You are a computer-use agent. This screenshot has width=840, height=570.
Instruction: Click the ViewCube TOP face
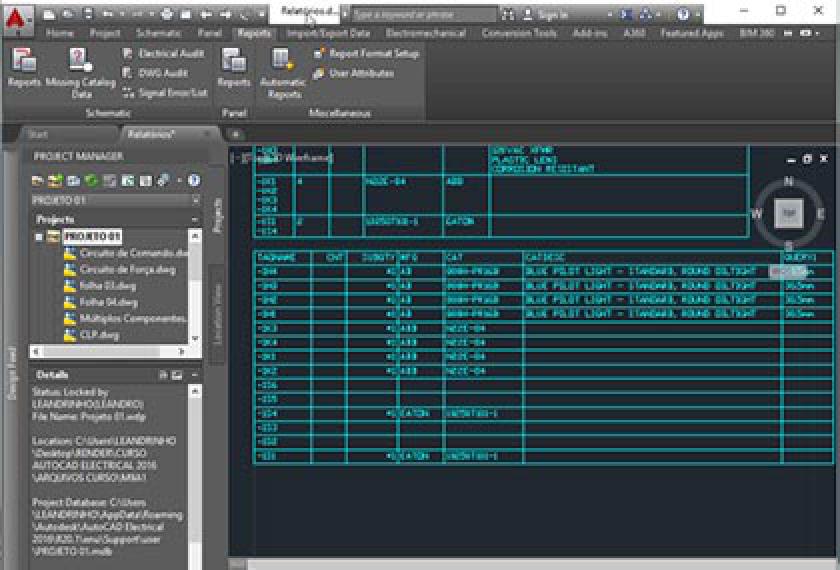click(789, 212)
